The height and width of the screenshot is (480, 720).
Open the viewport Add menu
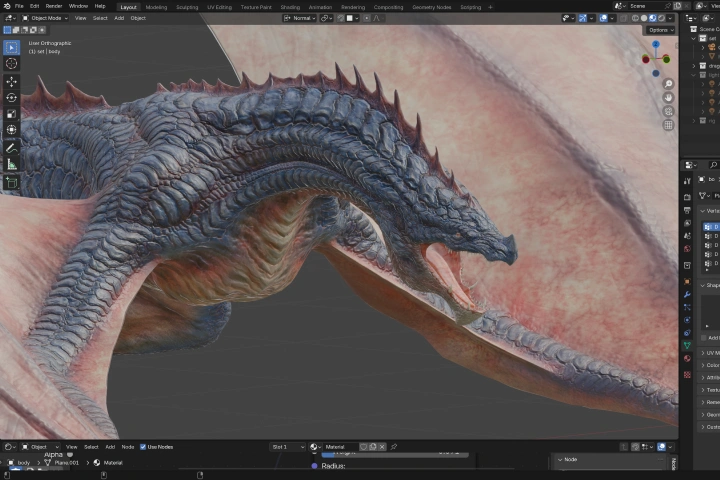(119, 18)
